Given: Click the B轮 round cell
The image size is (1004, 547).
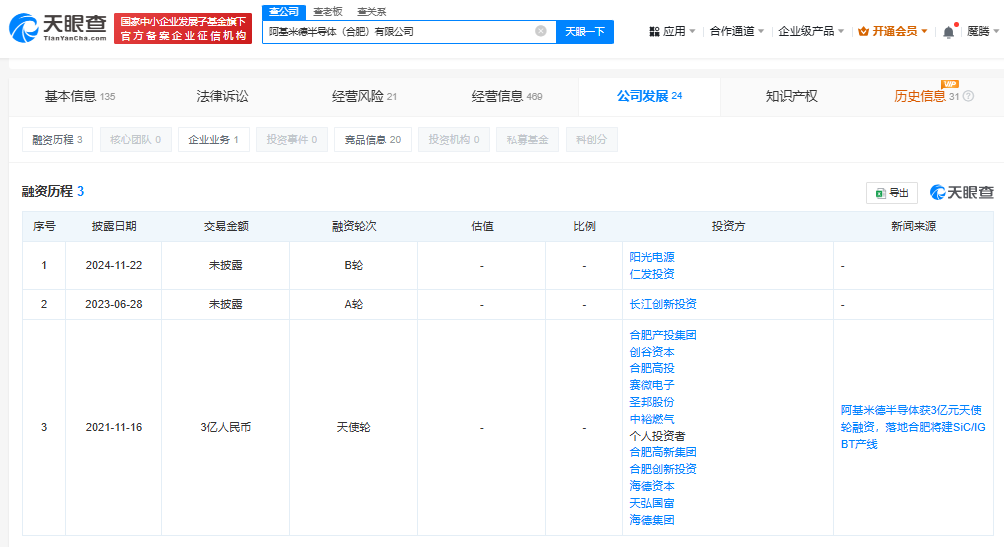Looking at the screenshot, I should (353, 265).
